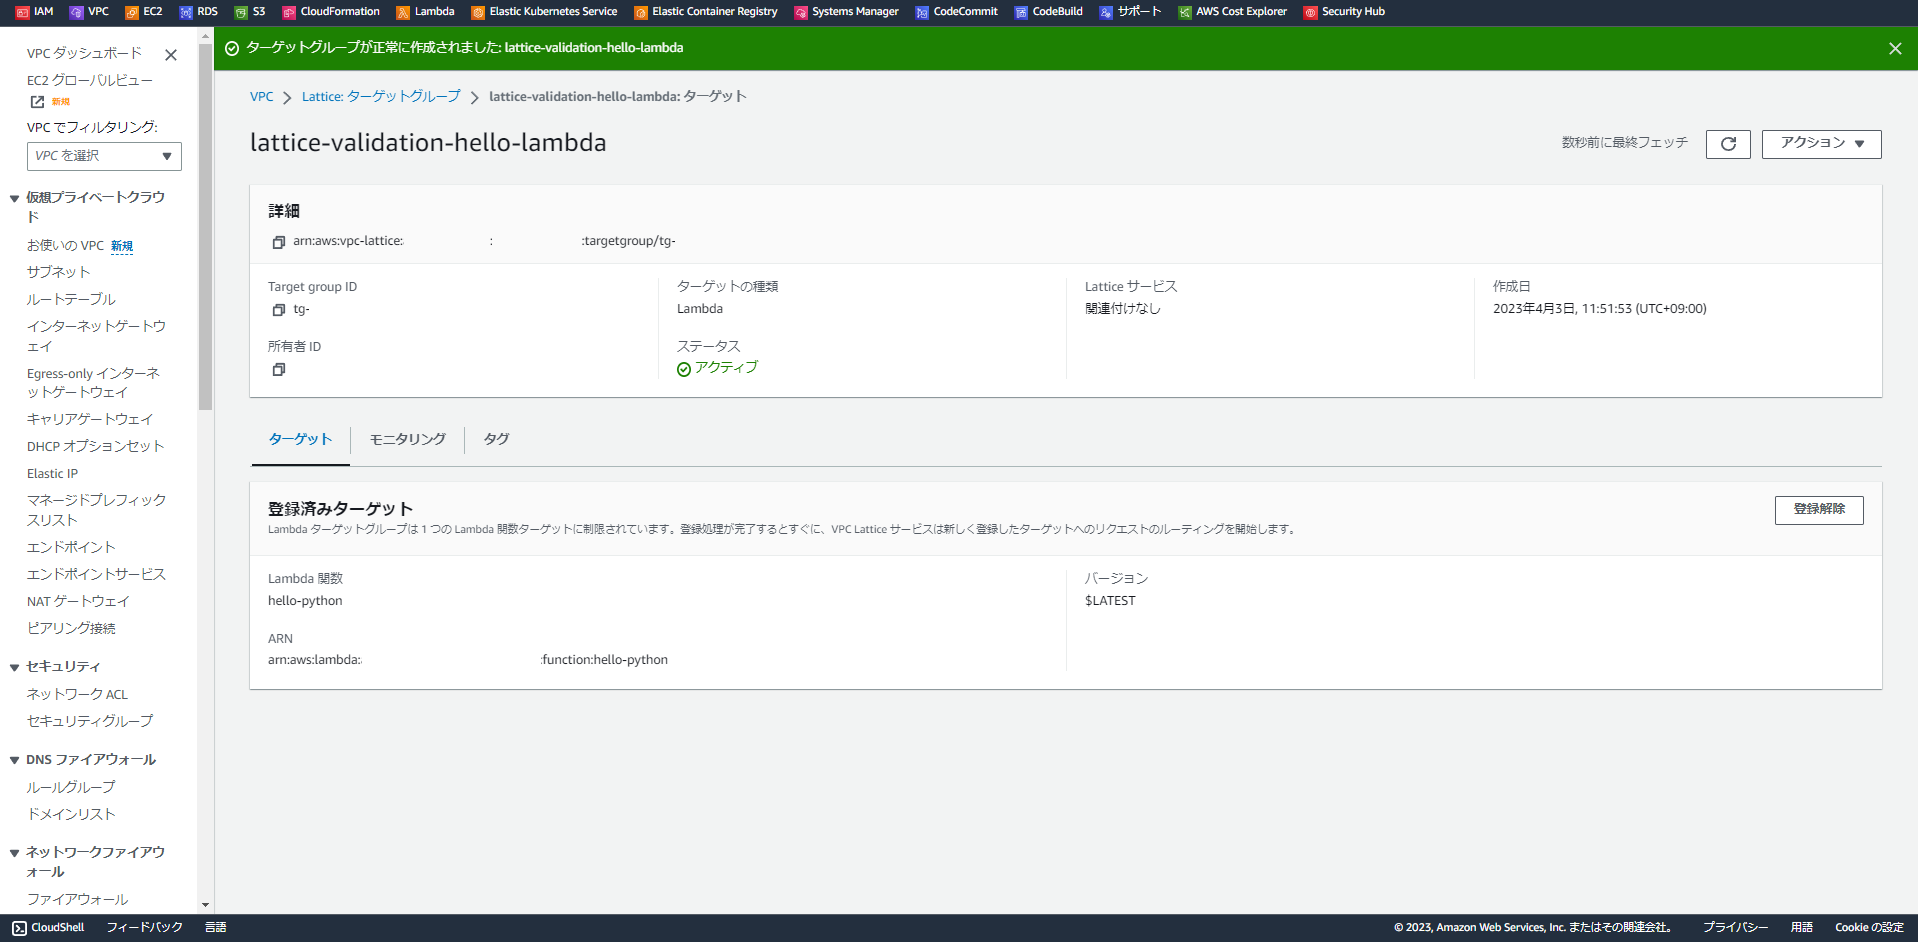Open ピアリング接続 in sidebar

71,629
